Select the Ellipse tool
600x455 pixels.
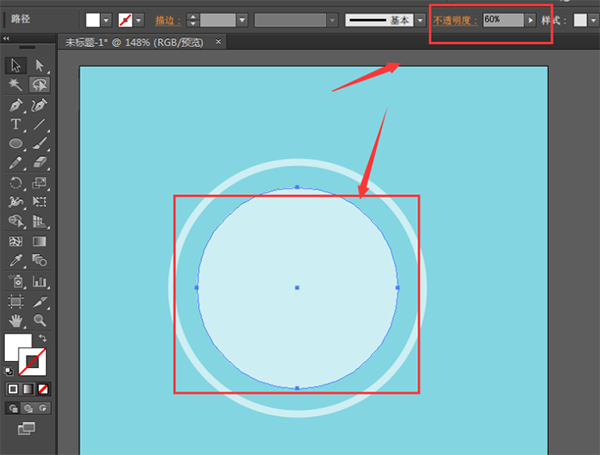[x=16, y=143]
